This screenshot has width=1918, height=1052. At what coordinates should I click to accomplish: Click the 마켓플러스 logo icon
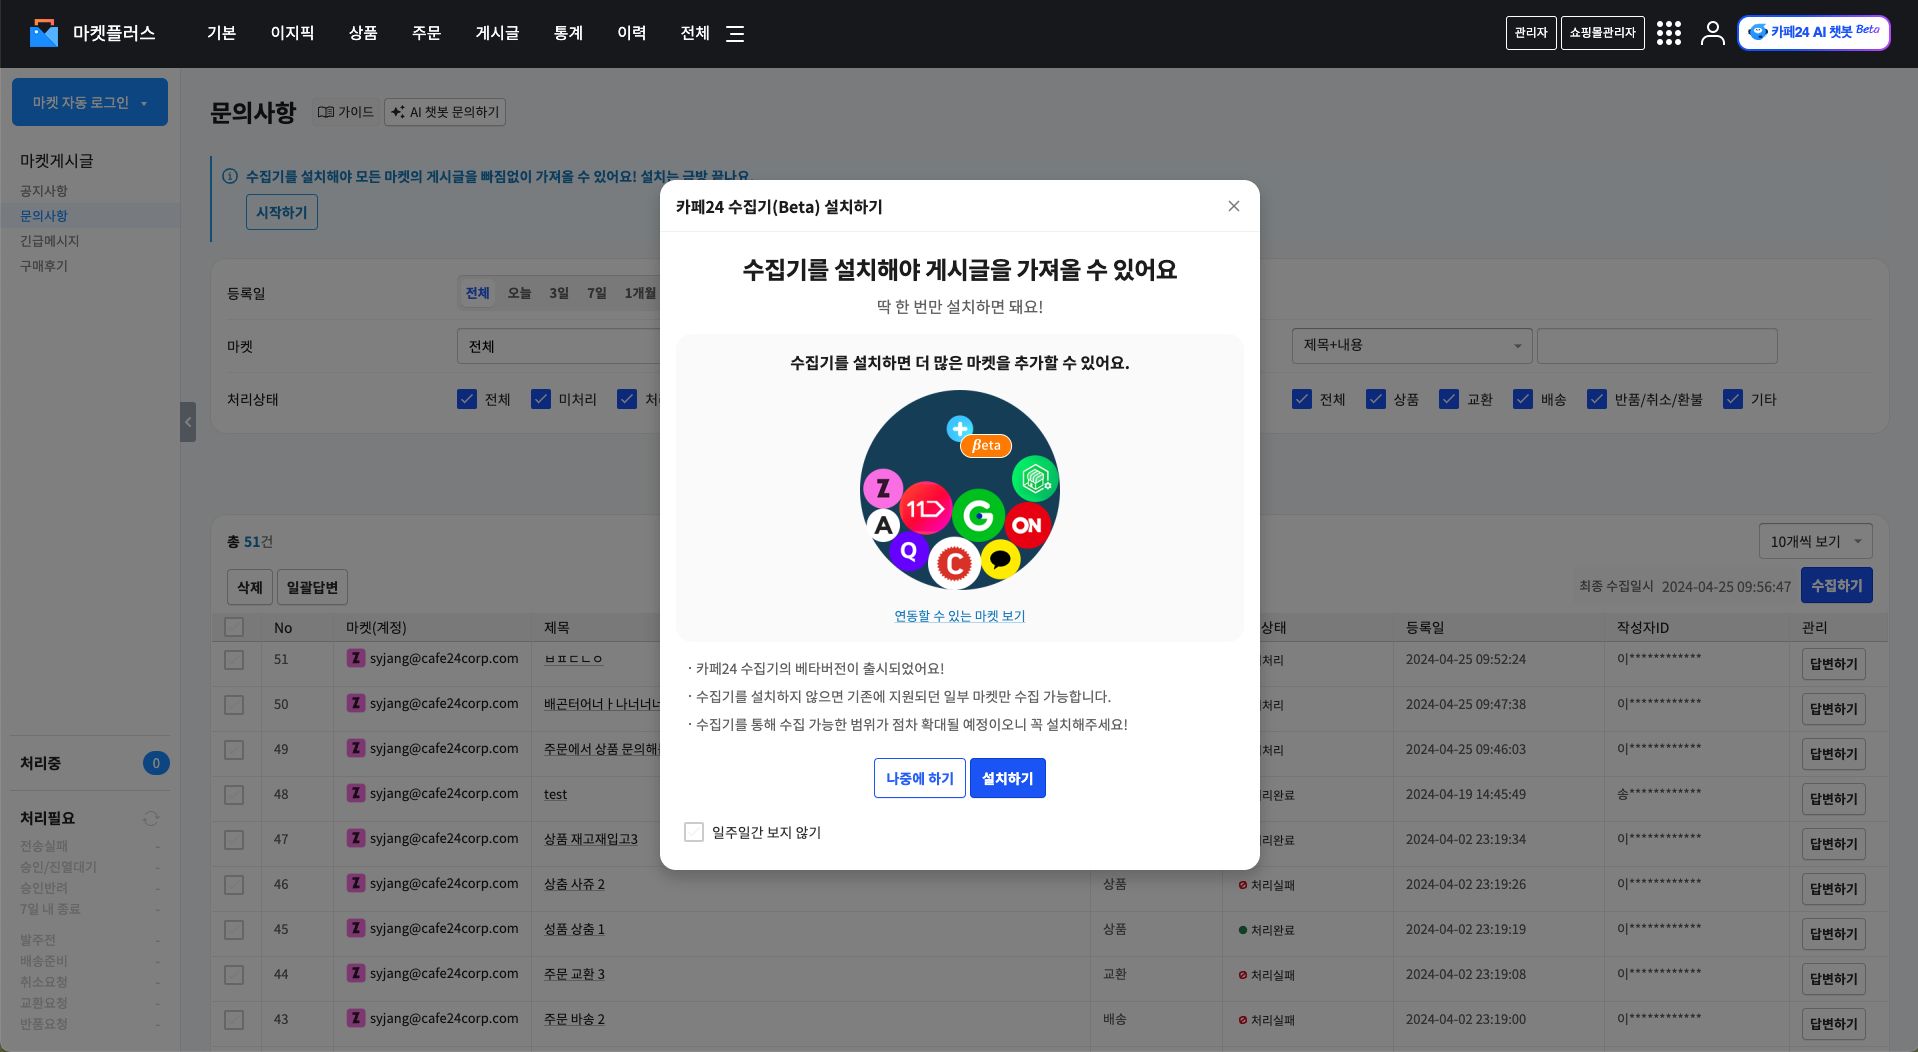point(44,33)
